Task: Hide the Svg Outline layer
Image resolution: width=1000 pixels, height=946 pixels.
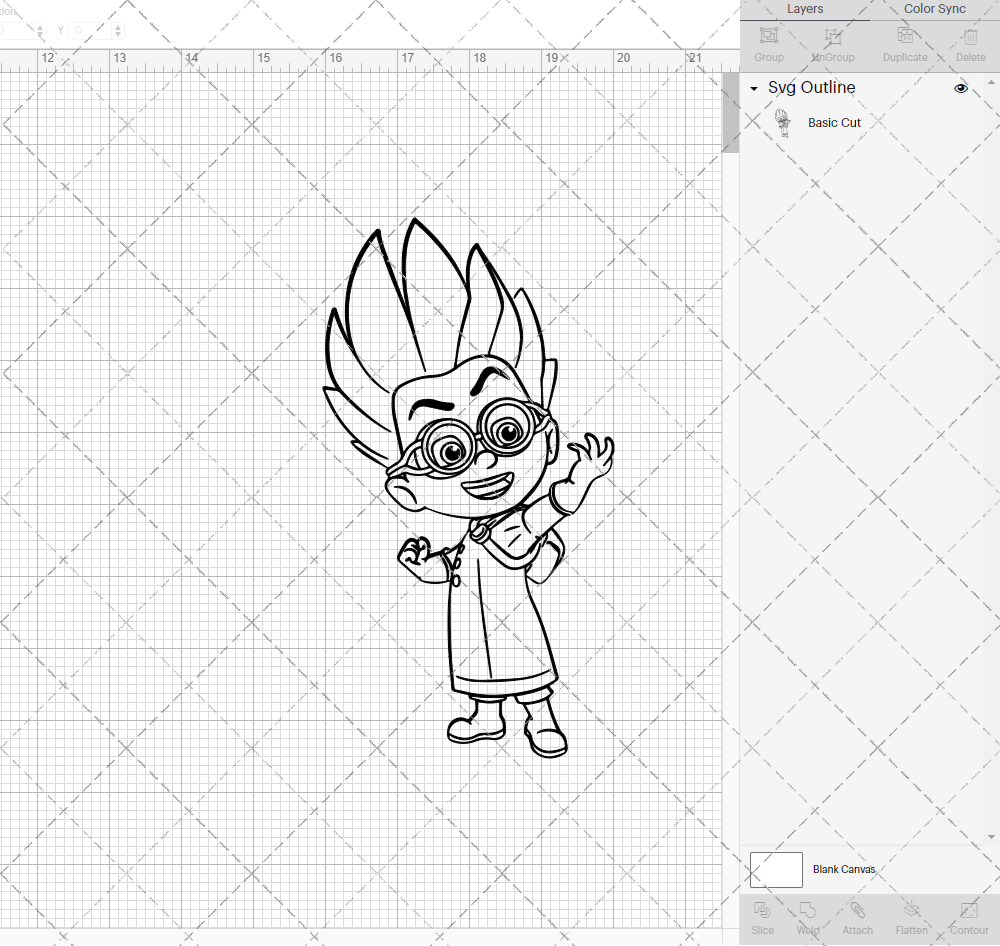Action: pyautogui.click(x=960, y=88)
